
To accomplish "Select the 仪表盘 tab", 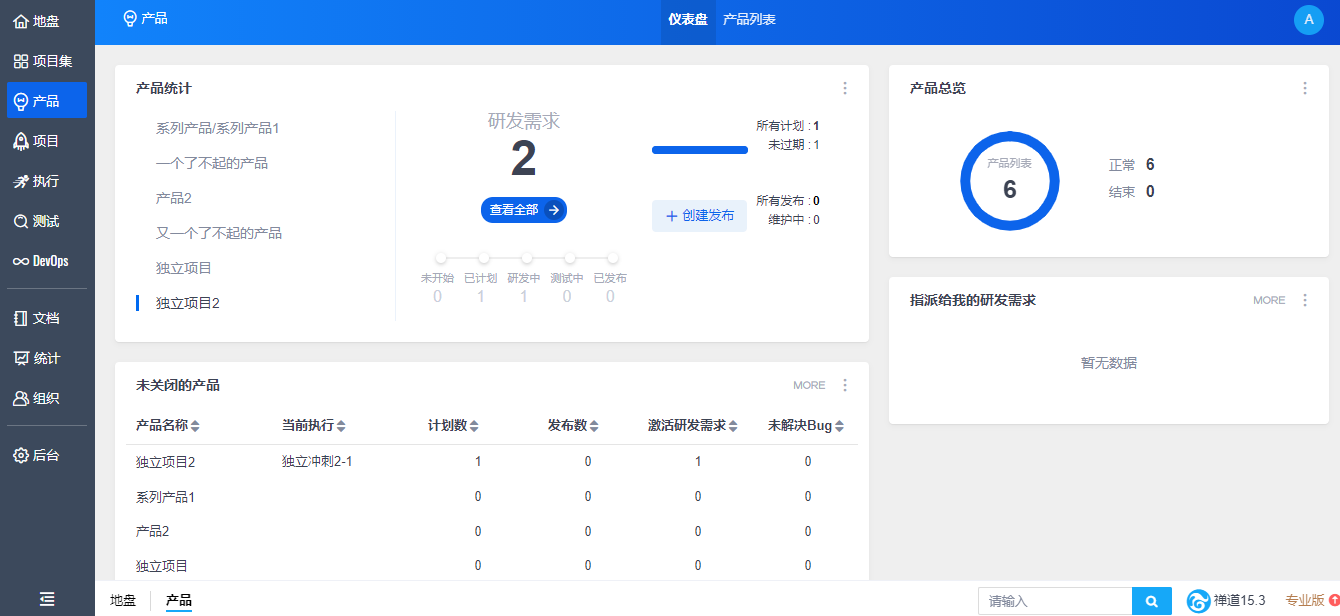I will 688,19.
